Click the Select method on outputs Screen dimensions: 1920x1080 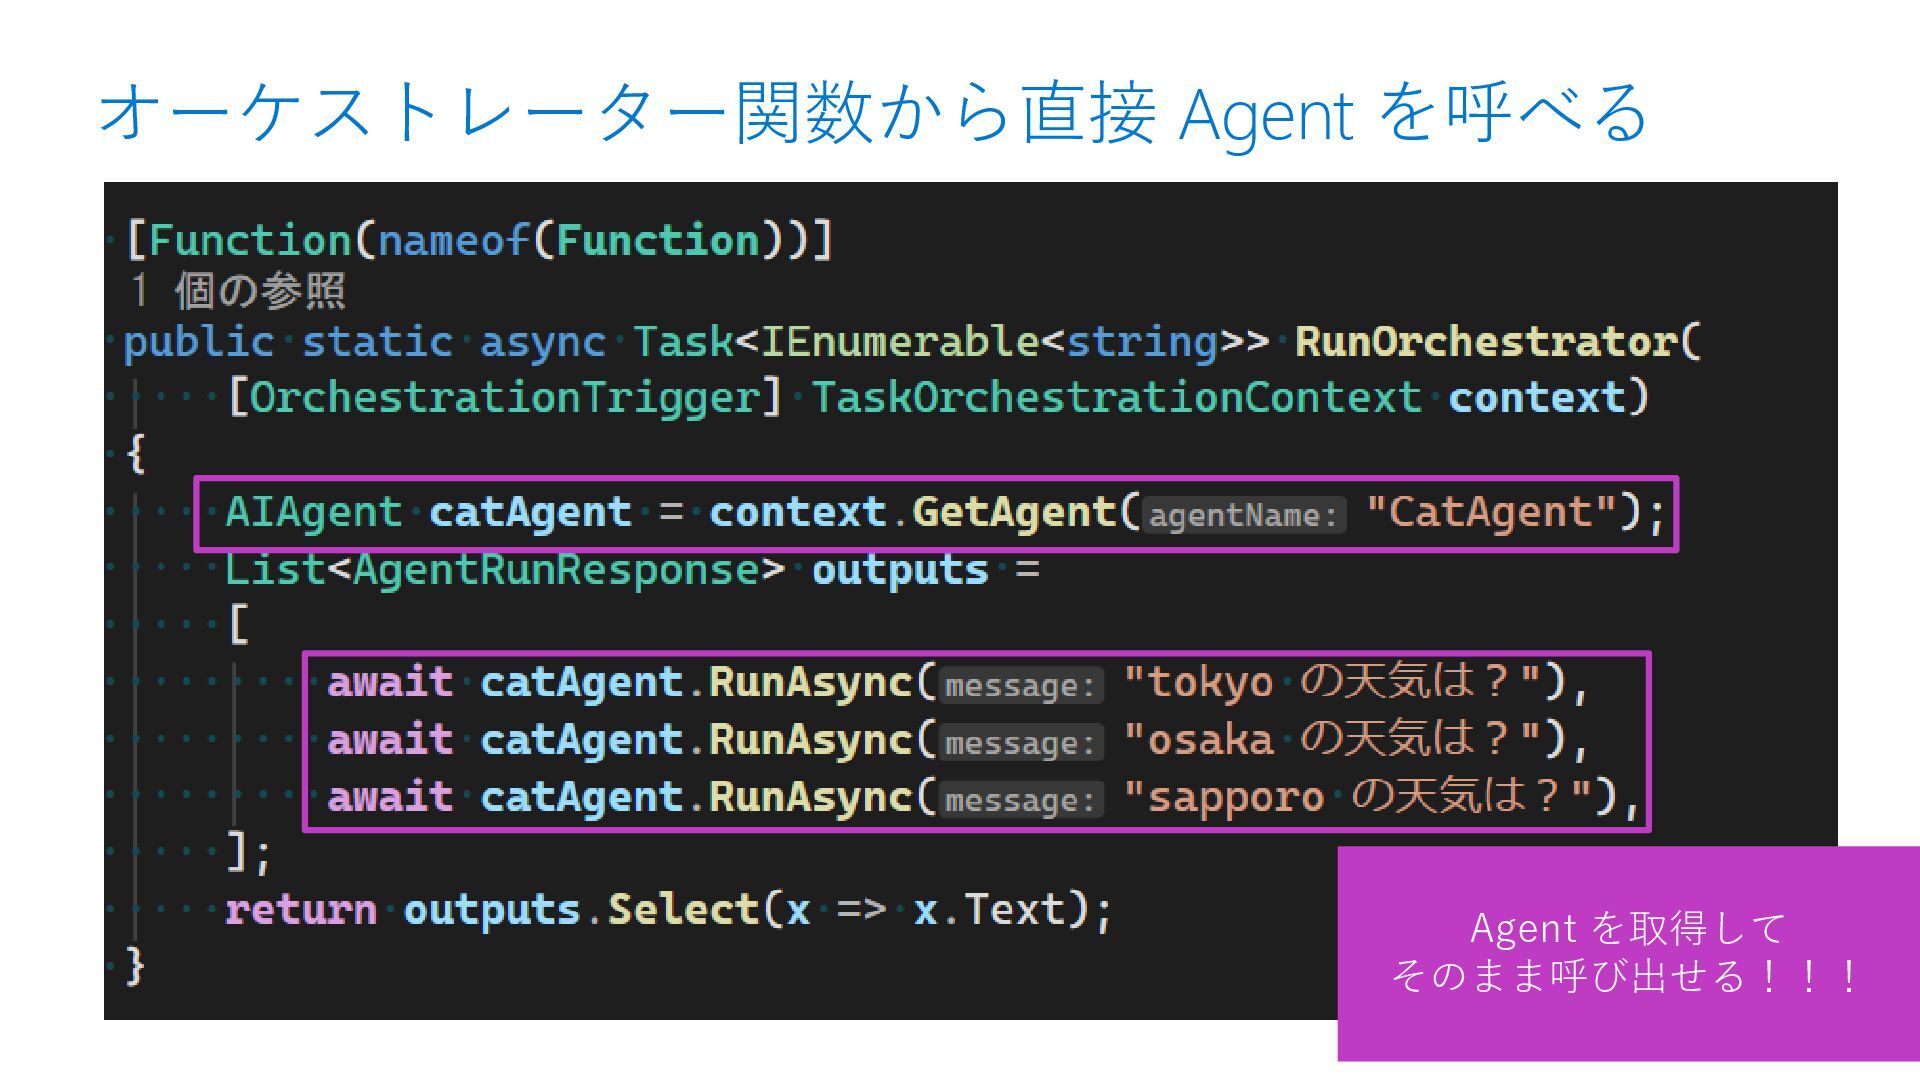[x=684, y=910]
